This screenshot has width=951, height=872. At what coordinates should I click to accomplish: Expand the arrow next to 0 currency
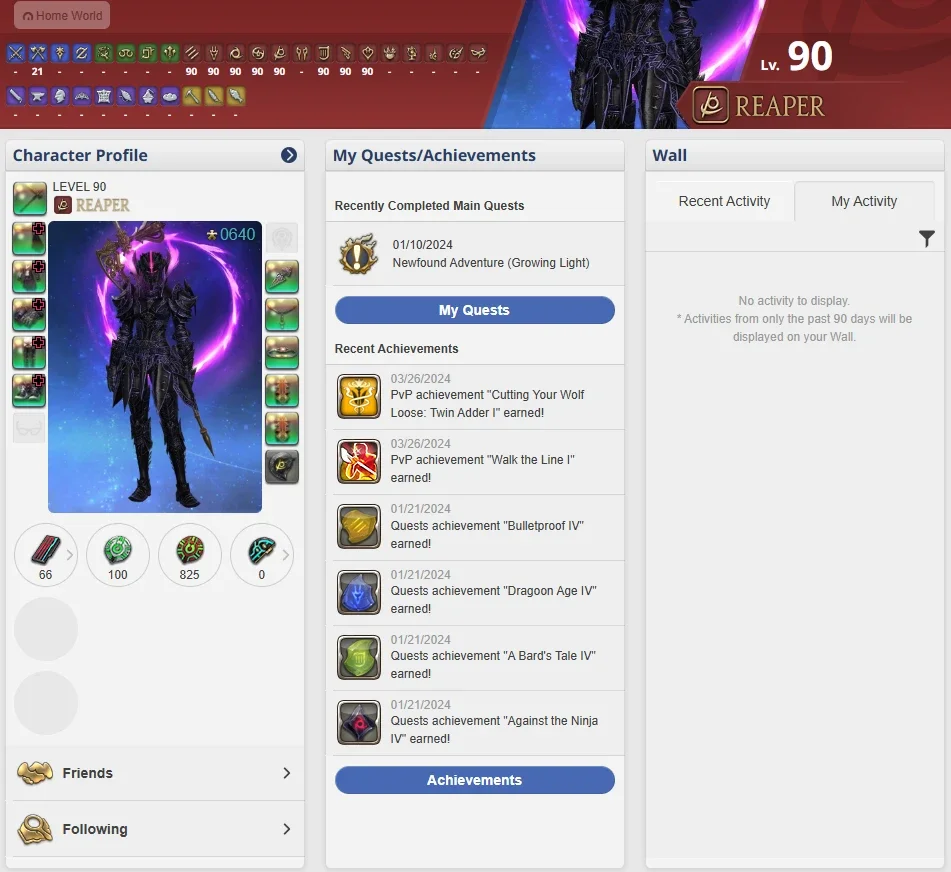click(286, 554)
